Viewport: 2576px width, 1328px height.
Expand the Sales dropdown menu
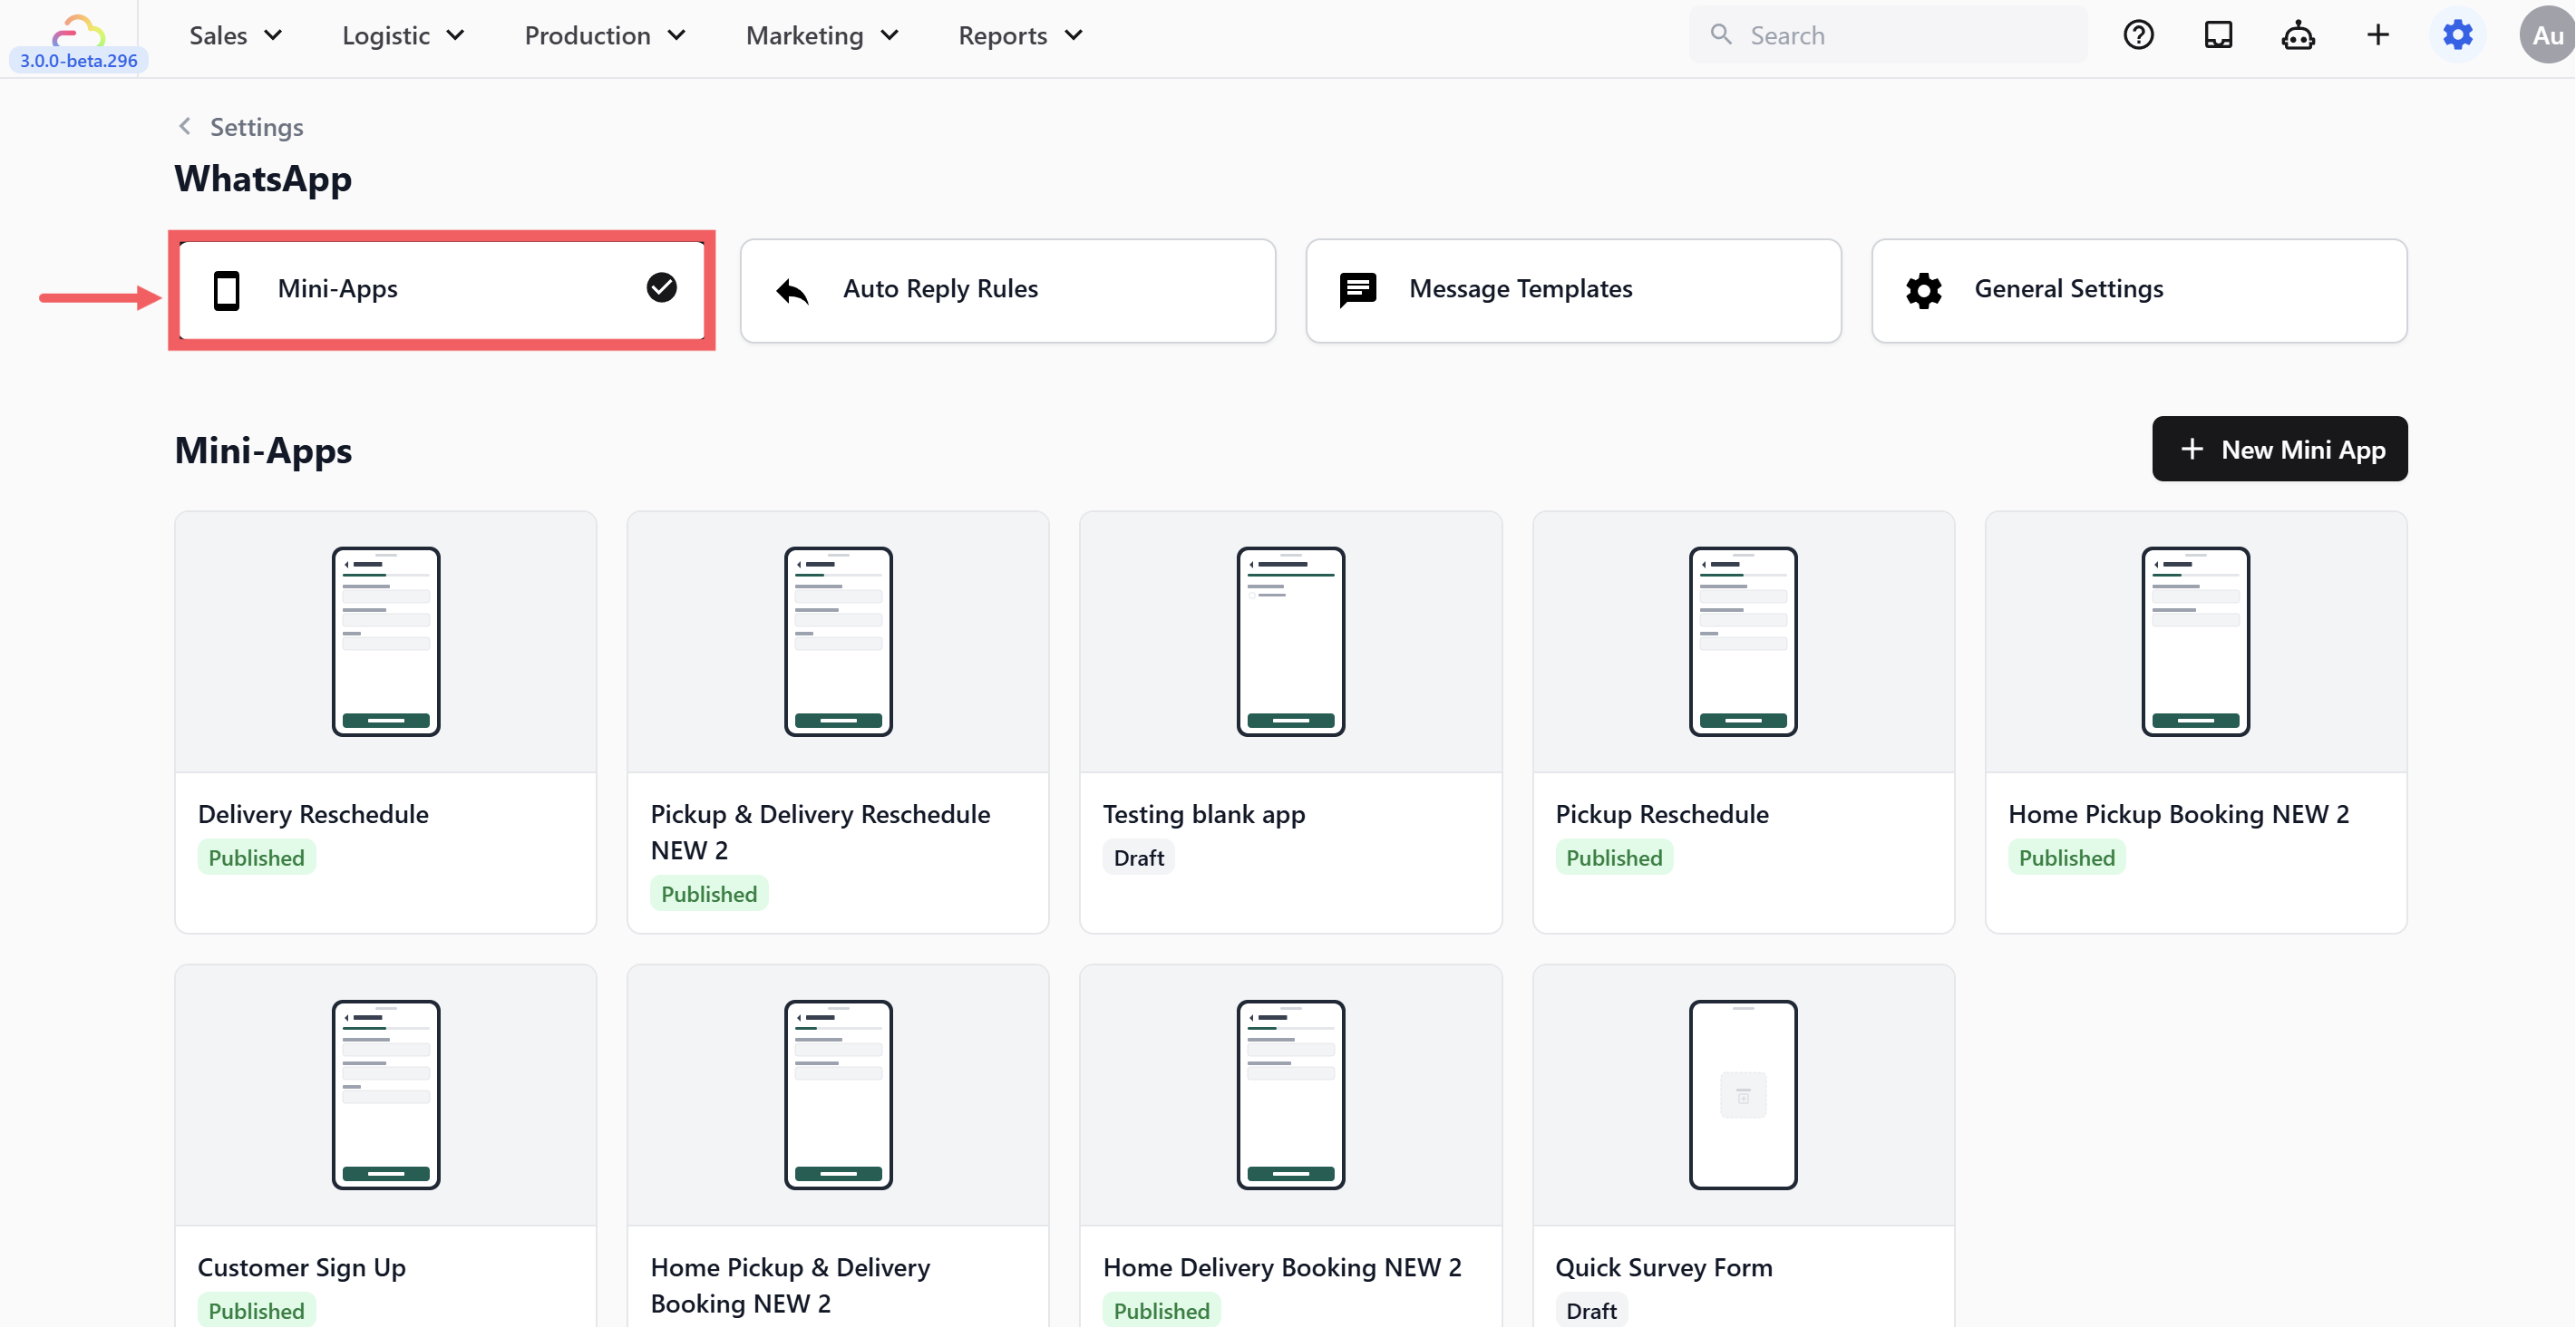coord(235,36)
